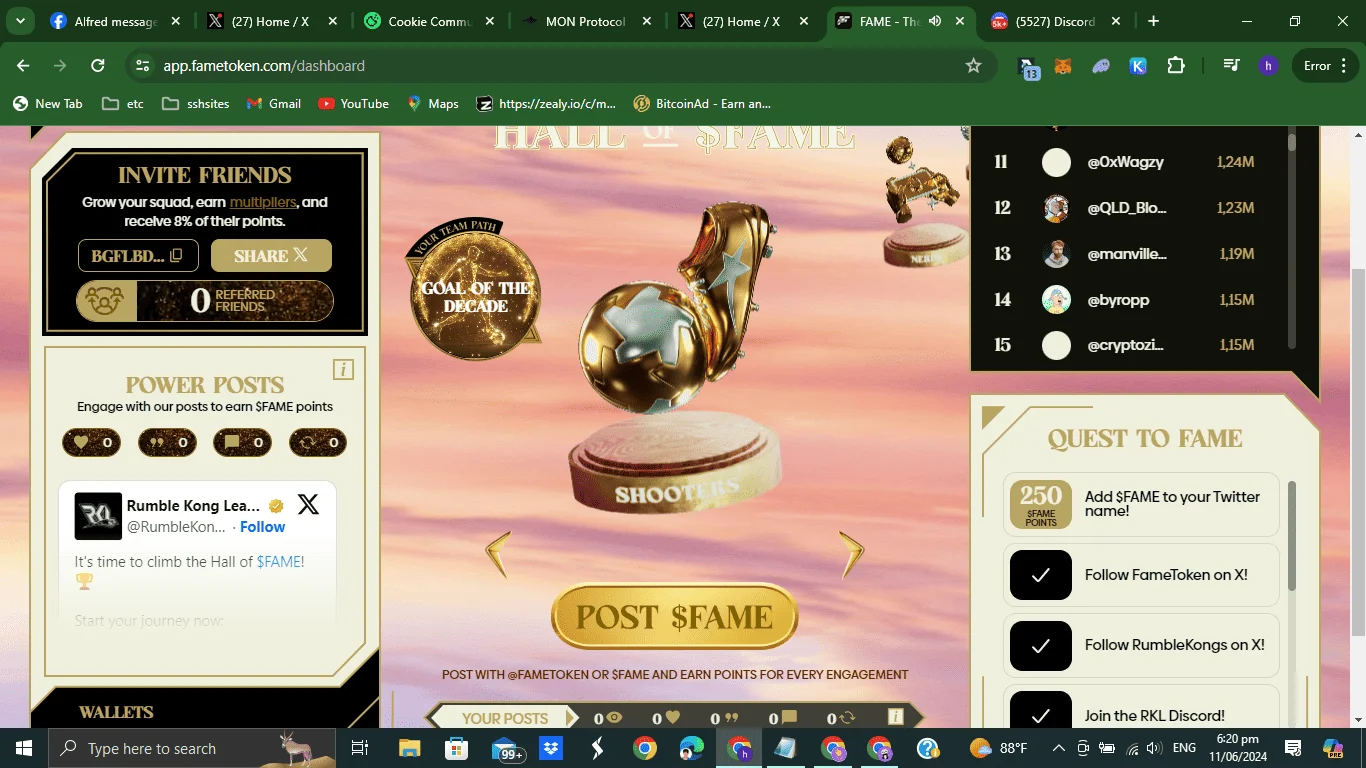Screen dimensions: 1366x768
Task: Show the previous team trophy with left arrow
Action: 498,553
